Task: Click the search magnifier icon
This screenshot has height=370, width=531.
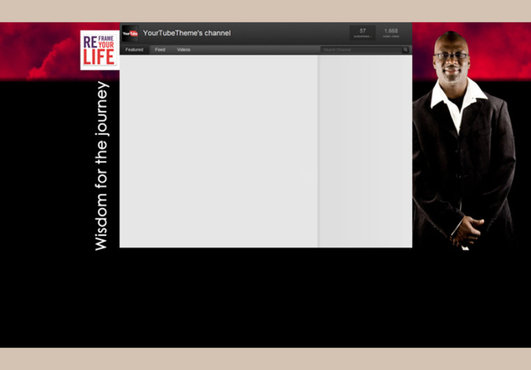Action: [405, 50]
